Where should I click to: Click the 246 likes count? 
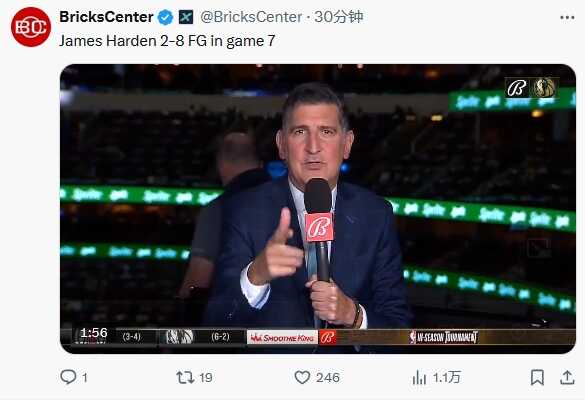pos(328,378)
